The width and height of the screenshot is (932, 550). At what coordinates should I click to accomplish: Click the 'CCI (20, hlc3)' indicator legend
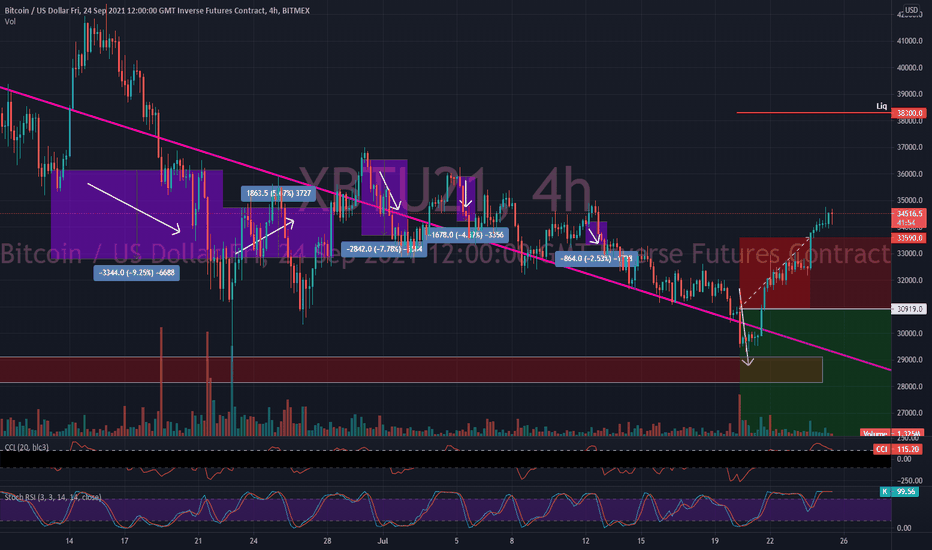(27, 447)
